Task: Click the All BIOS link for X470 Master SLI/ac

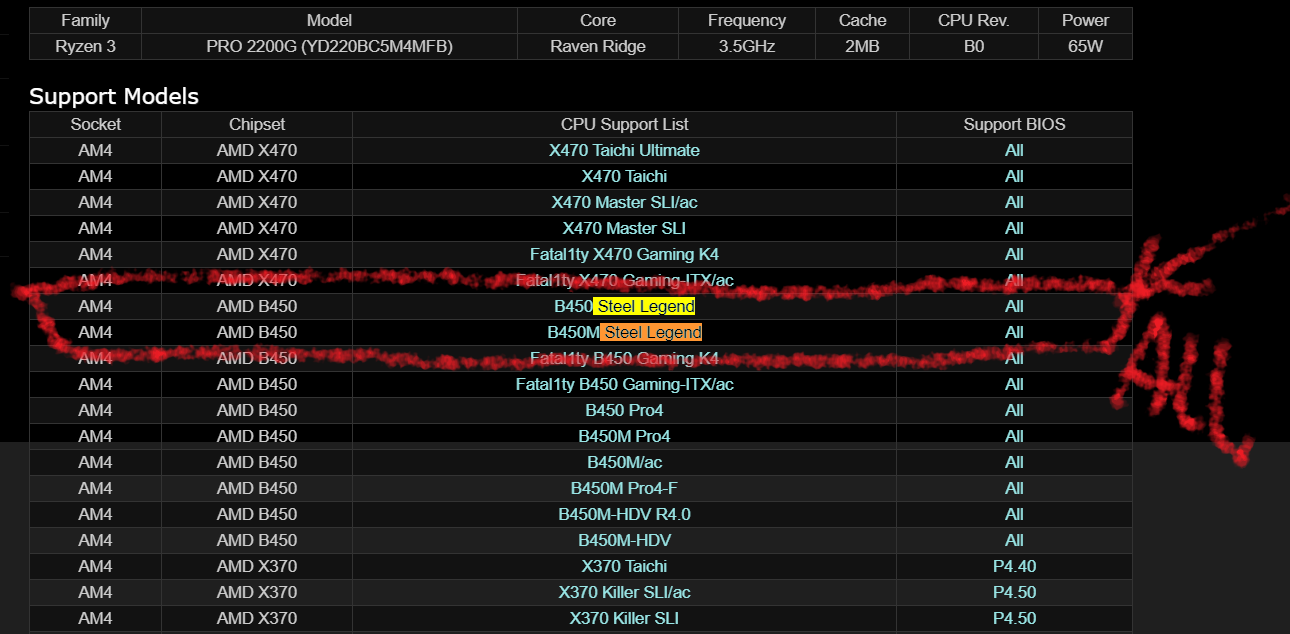Action: 1014,202
